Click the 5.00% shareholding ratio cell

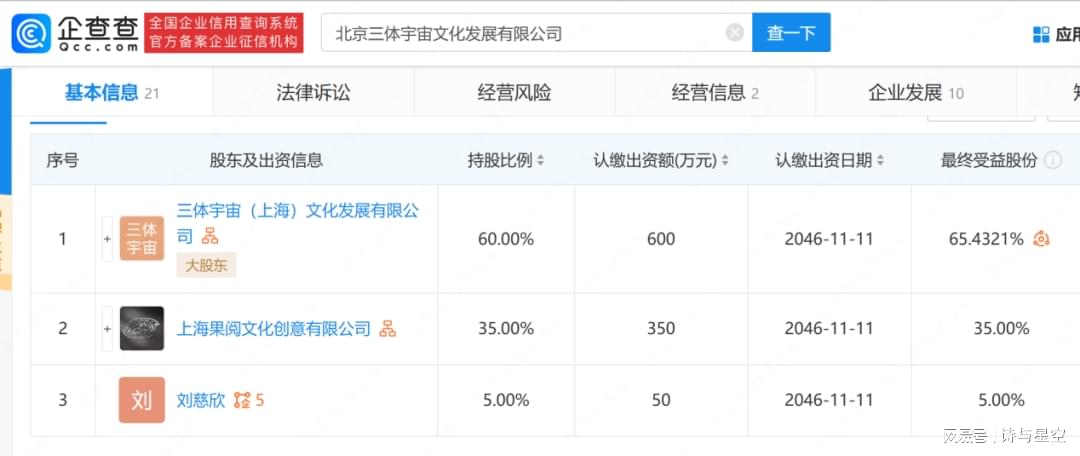(x=506, y=400)
